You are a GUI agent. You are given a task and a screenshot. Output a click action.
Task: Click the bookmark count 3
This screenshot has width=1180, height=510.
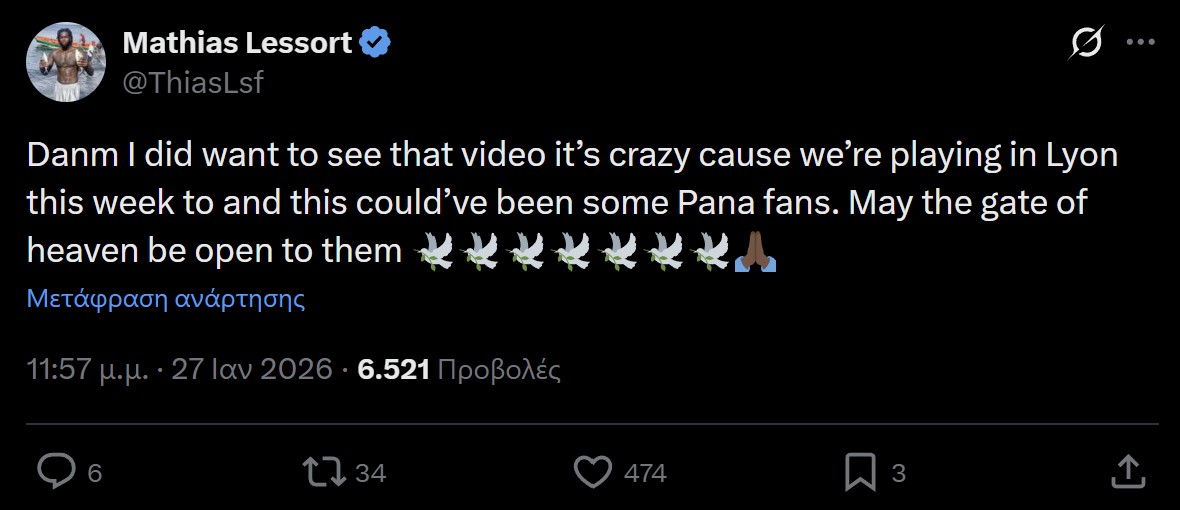(x=898, y=473)
